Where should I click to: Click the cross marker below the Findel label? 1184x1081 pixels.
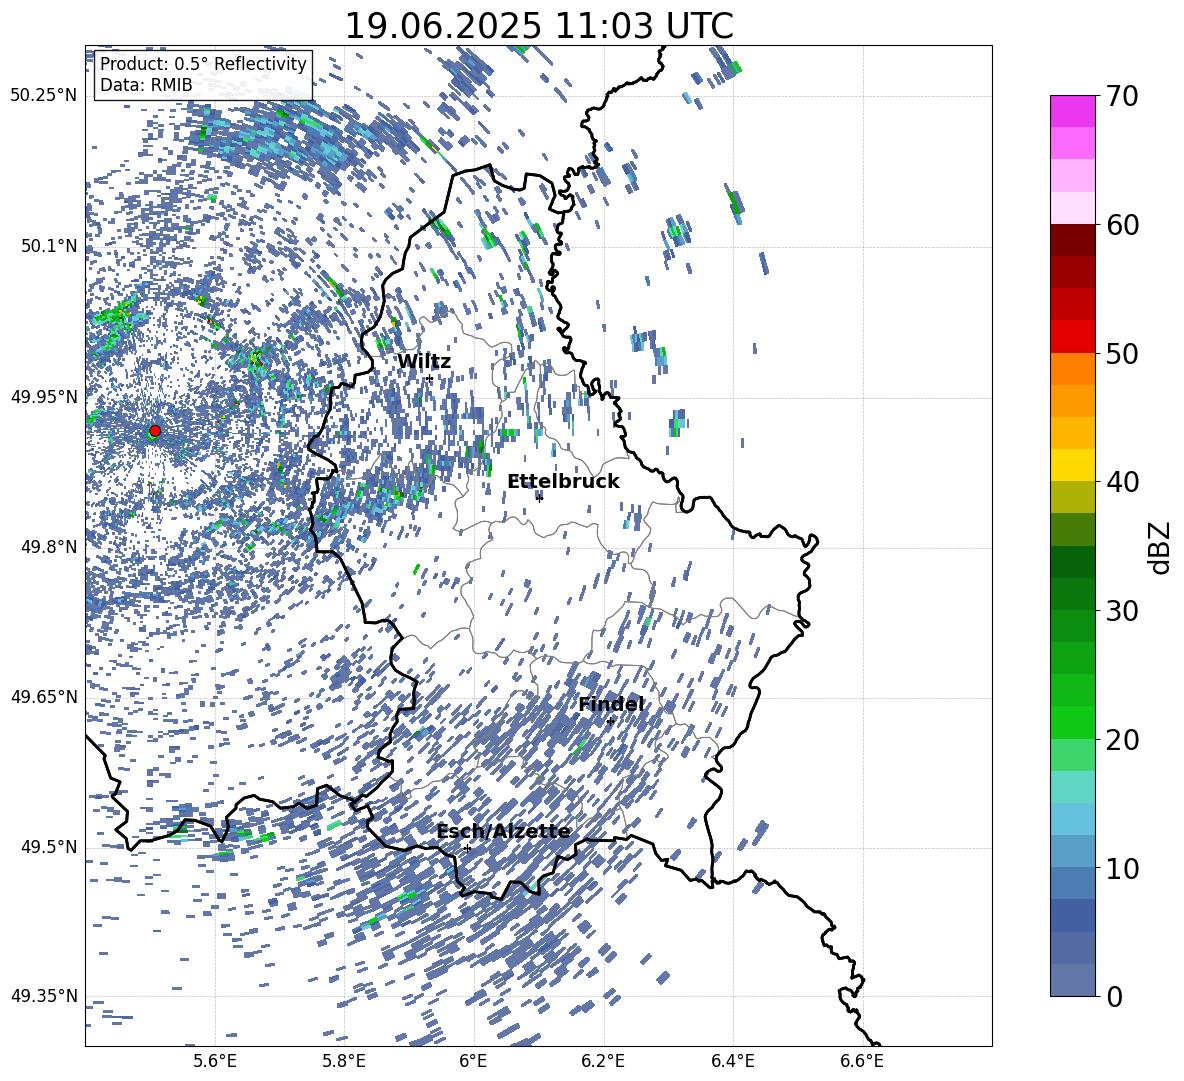pos(610,722)
